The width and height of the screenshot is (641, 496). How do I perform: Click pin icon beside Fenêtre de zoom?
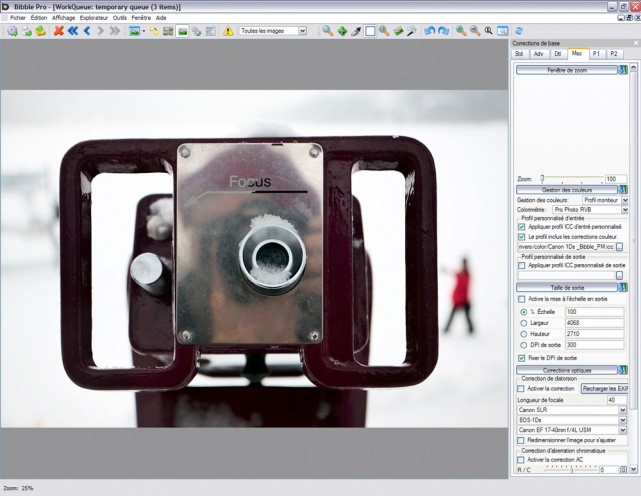coord(623,70)
